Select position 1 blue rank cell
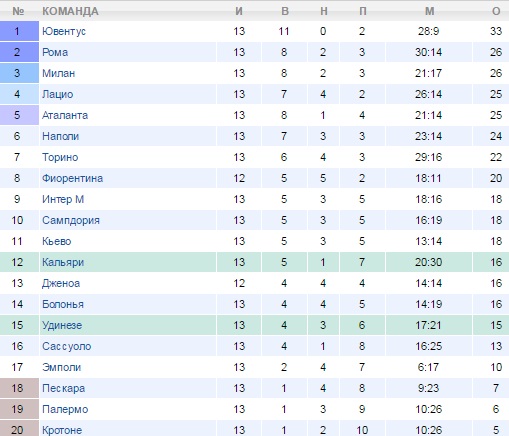 (19, 31)
